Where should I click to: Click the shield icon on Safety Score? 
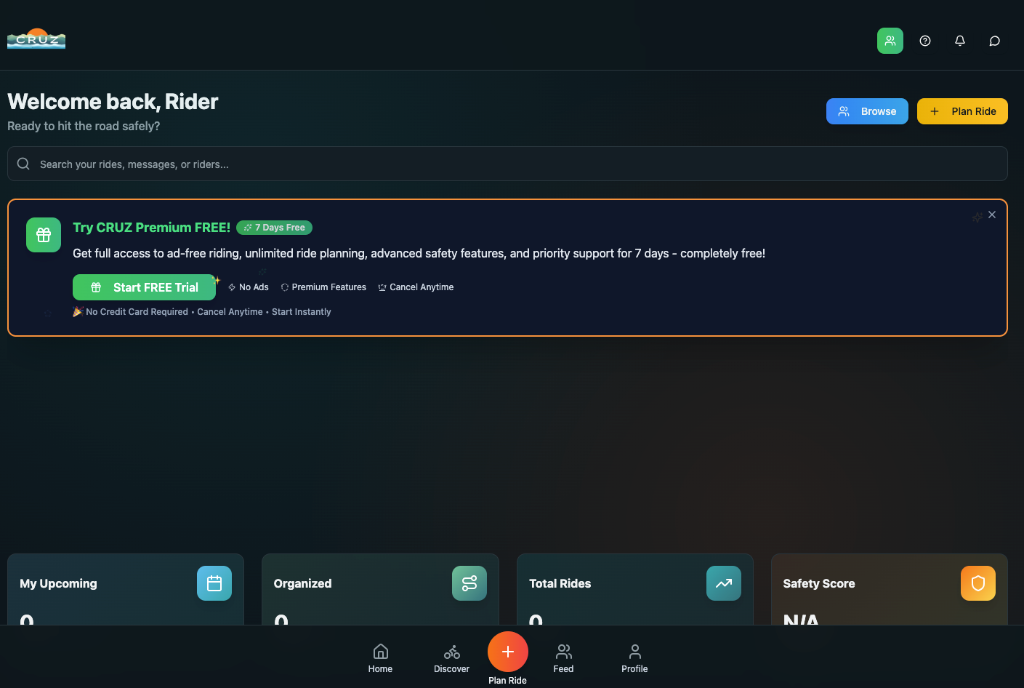coord(978,584)
